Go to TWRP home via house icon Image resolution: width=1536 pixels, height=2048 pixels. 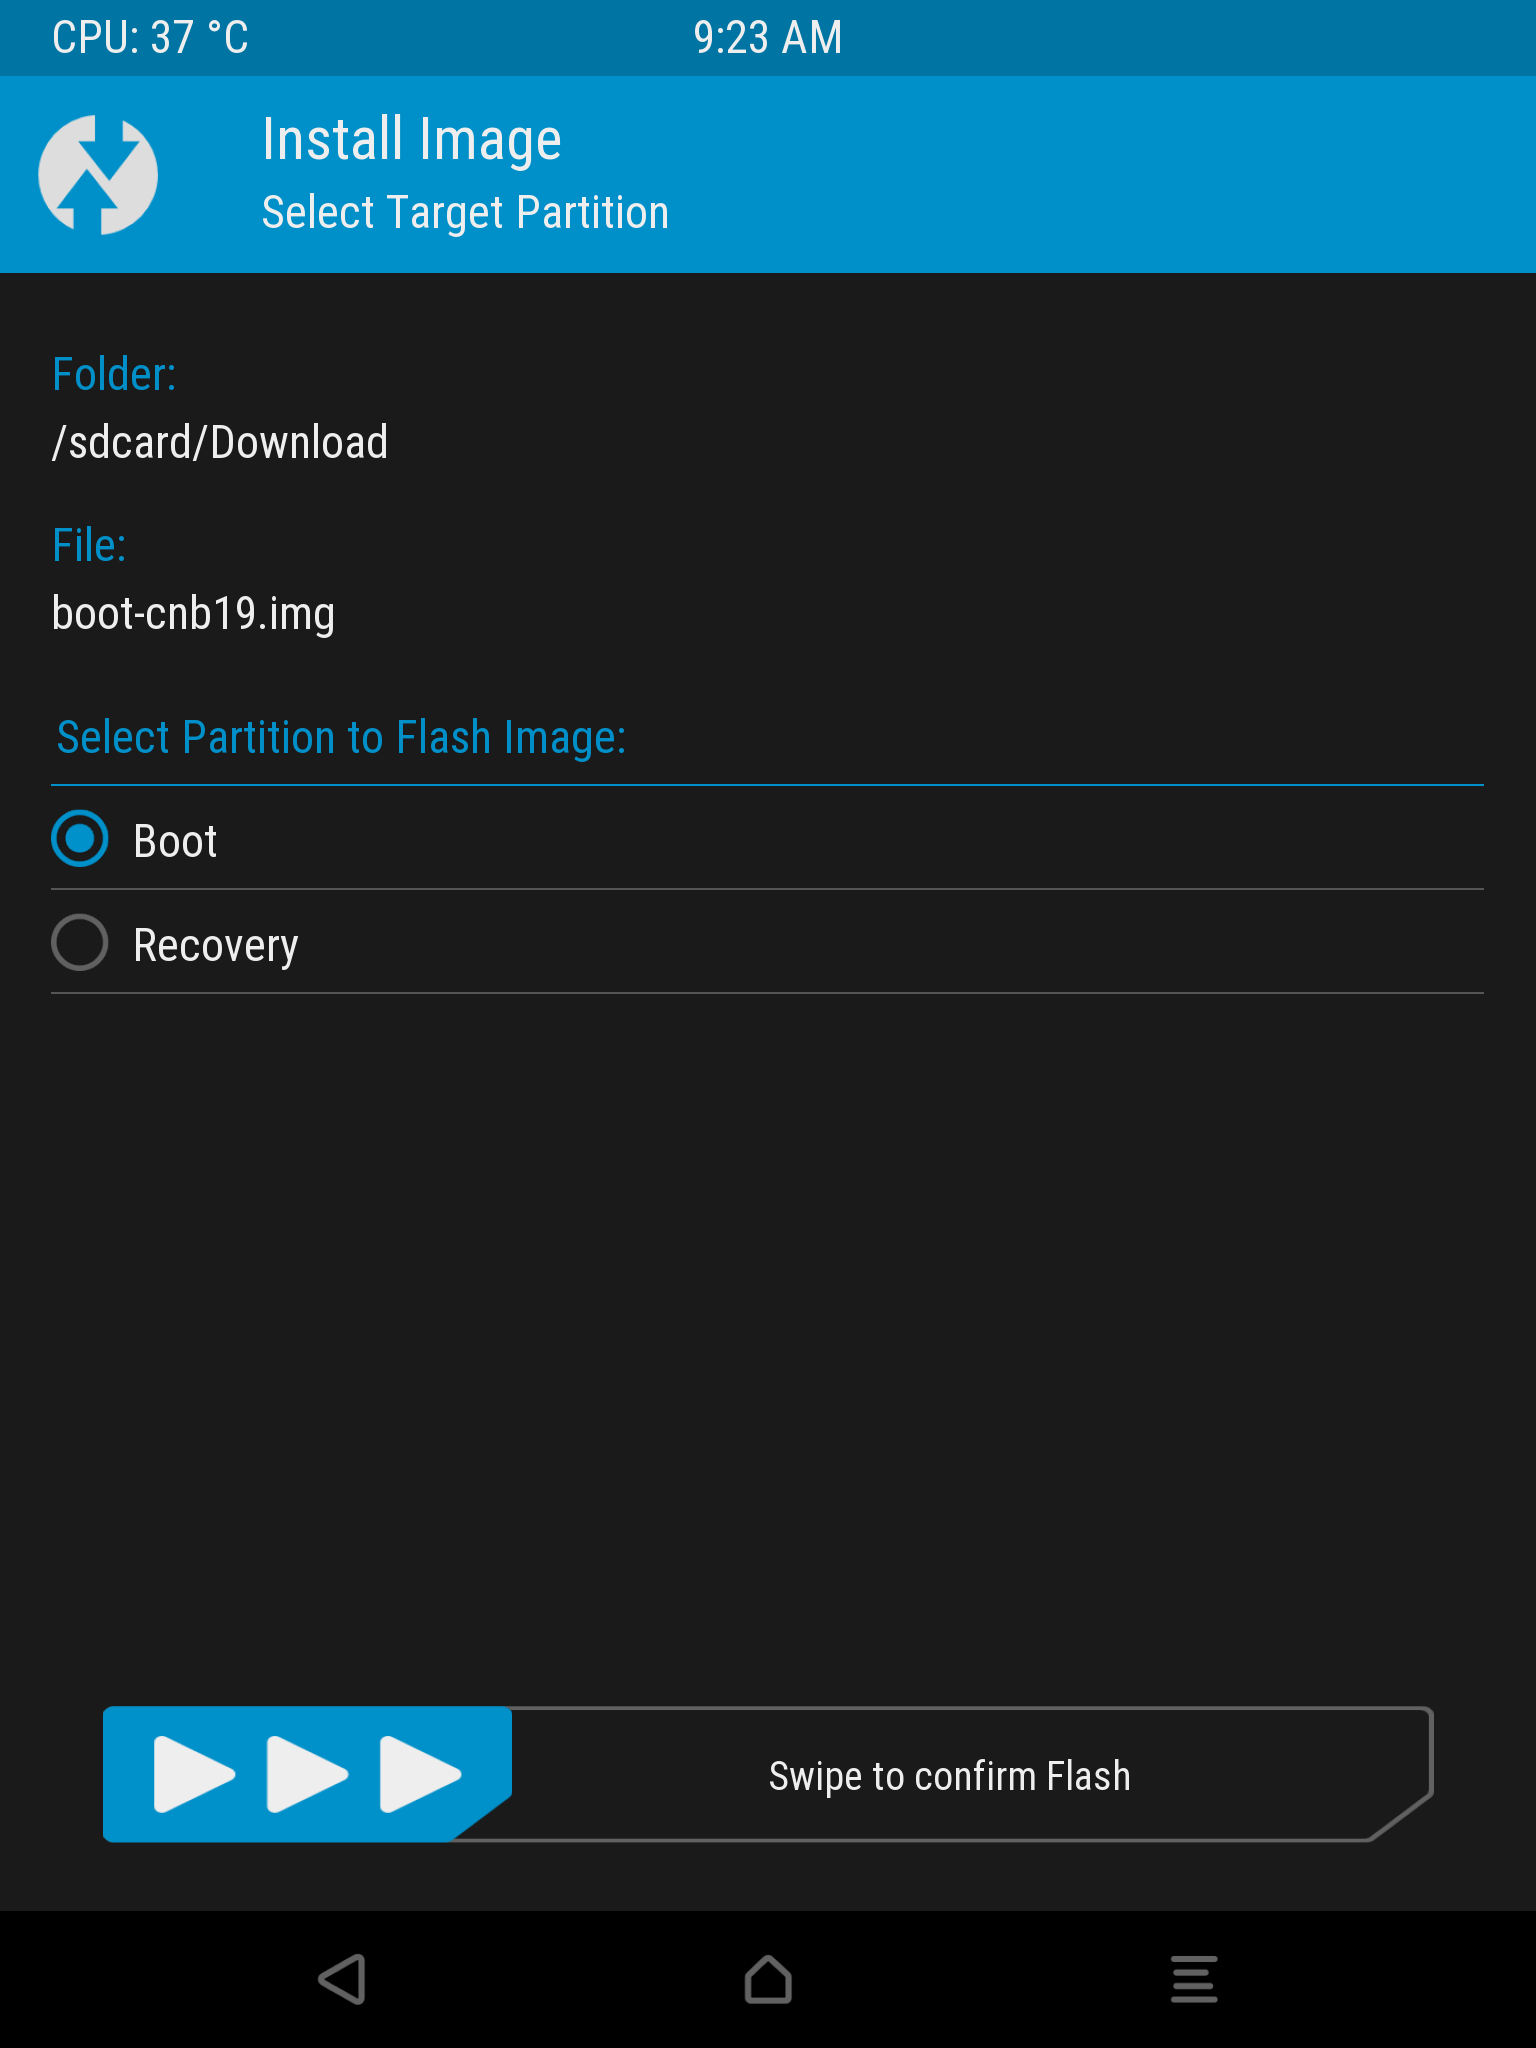coord(768,1980)
